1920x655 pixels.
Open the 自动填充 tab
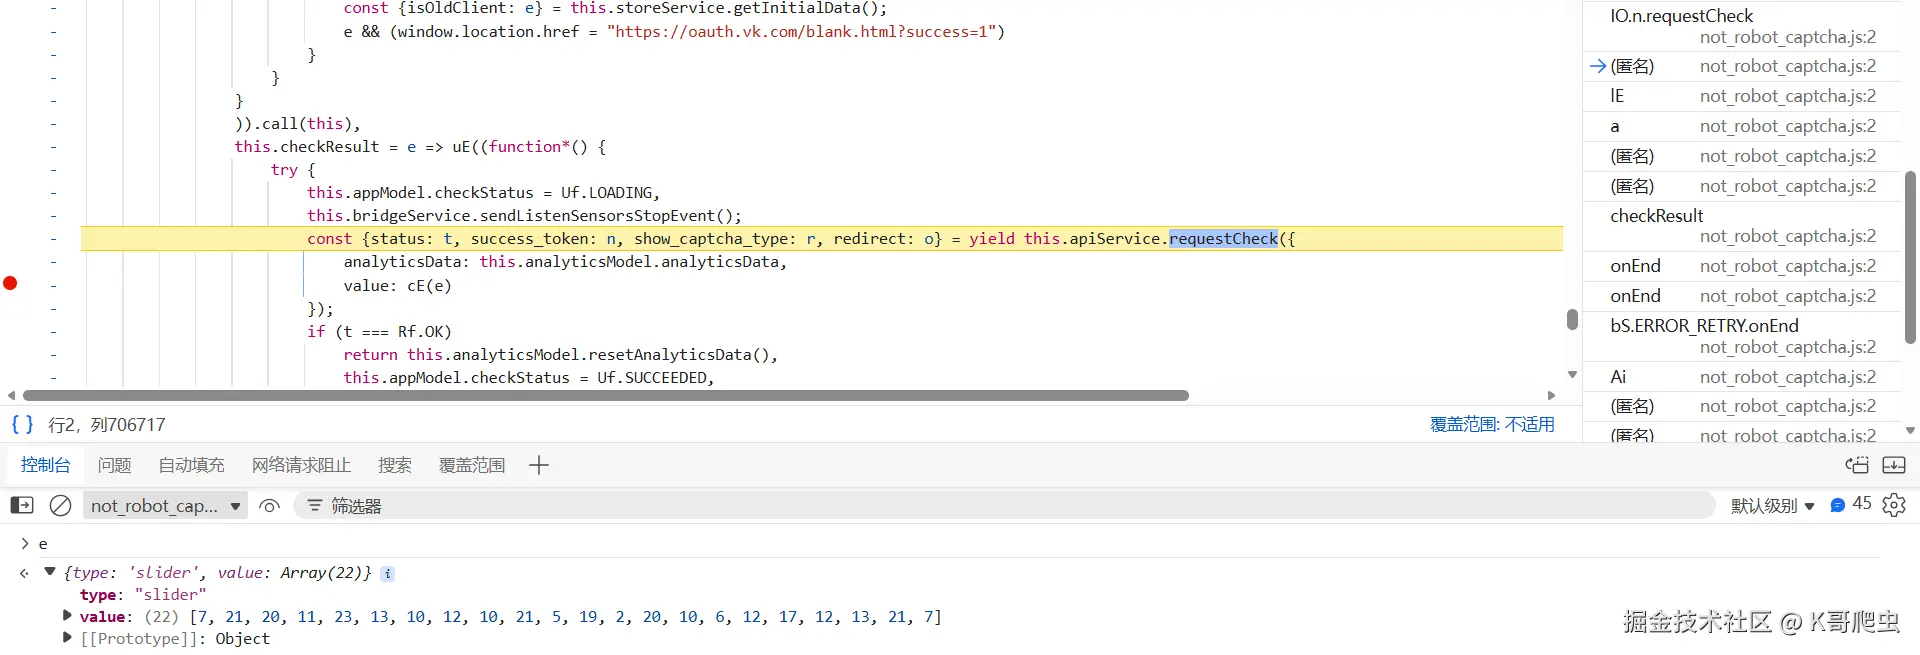pyautogui.click(x=191, y=465)
